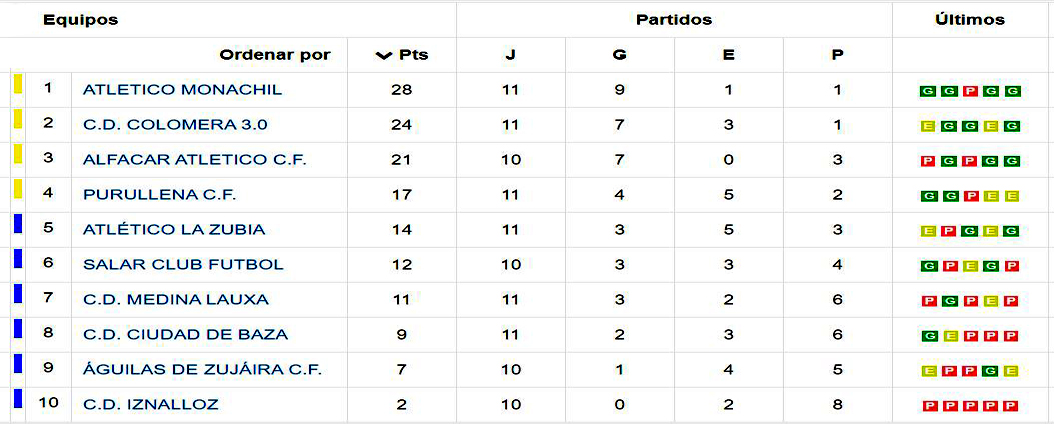Viewport: 1054px width, 424px height.
Task: Click the Equipos header label
Action: click(80, 19)
